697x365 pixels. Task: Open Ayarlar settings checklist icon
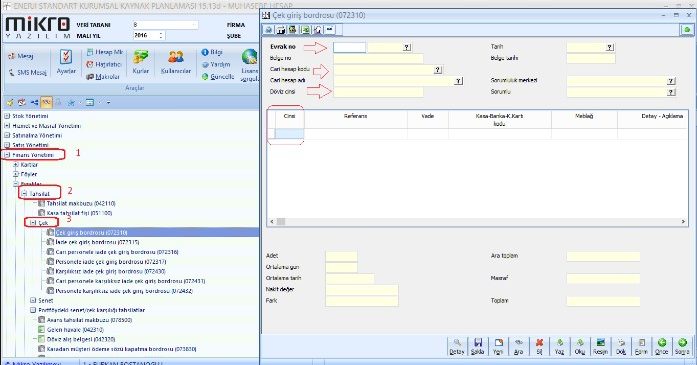coord(66,62)
